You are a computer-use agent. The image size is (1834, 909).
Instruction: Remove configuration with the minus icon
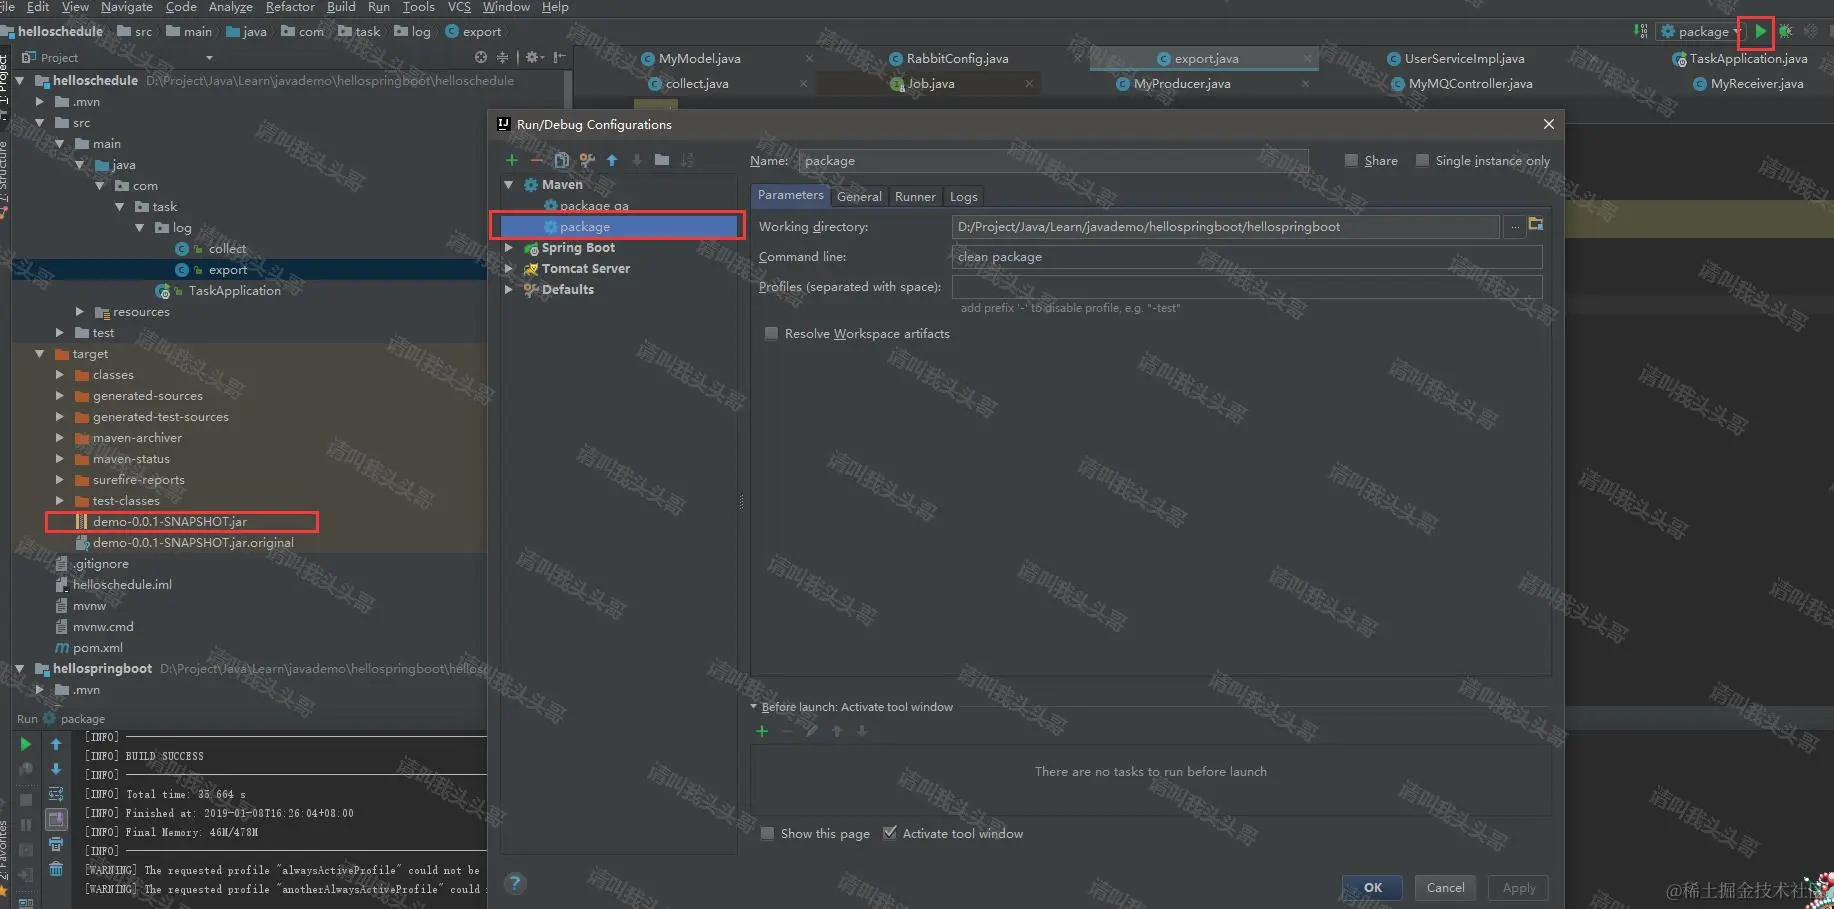[x=537, y=160]
